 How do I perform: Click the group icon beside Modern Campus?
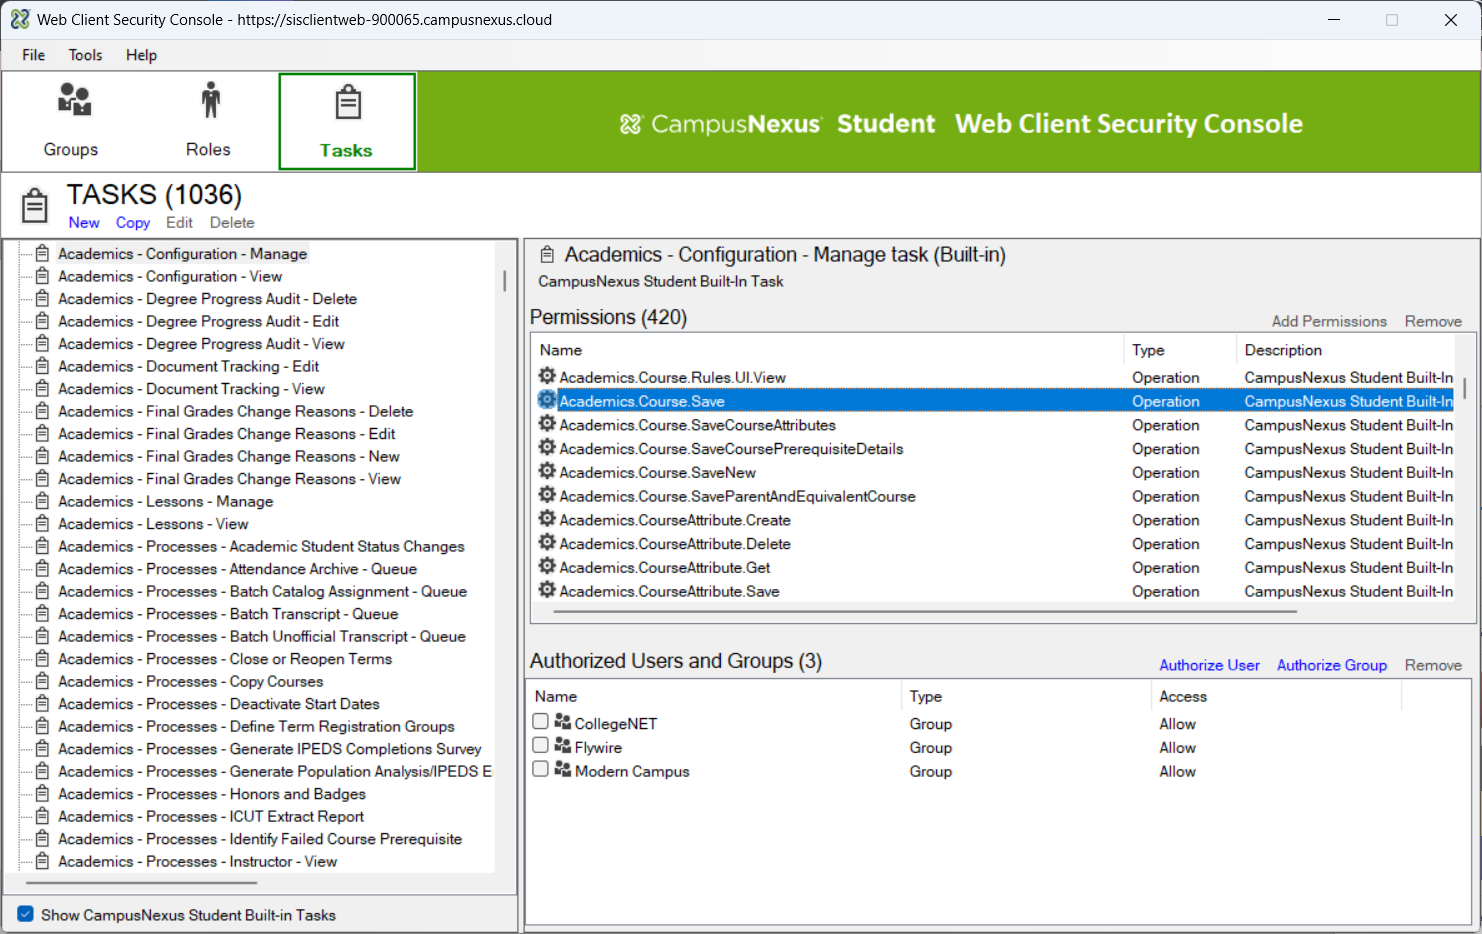(x=563, y=770)
